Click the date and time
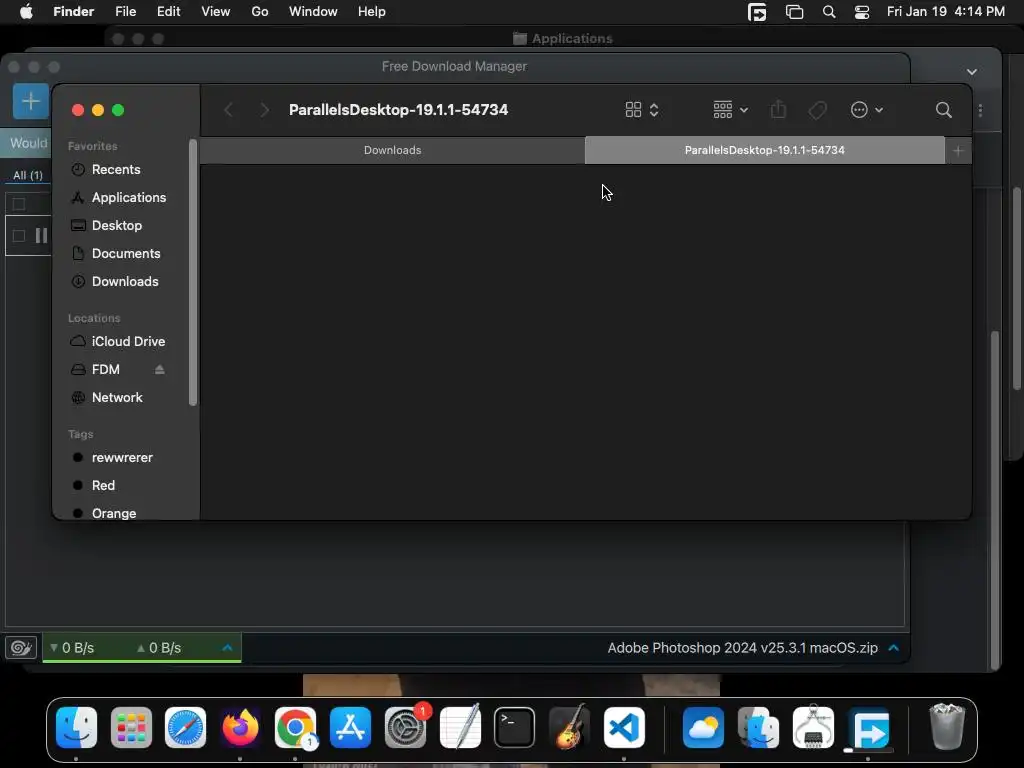This screenshot has height=768, width=1024. pyautogui.click(x=946, y=12)
